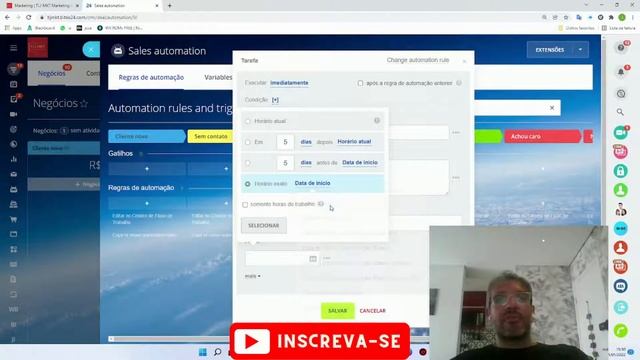Click the browser address bar
This screenshot has width=640, height=360.
click(286, 17)
